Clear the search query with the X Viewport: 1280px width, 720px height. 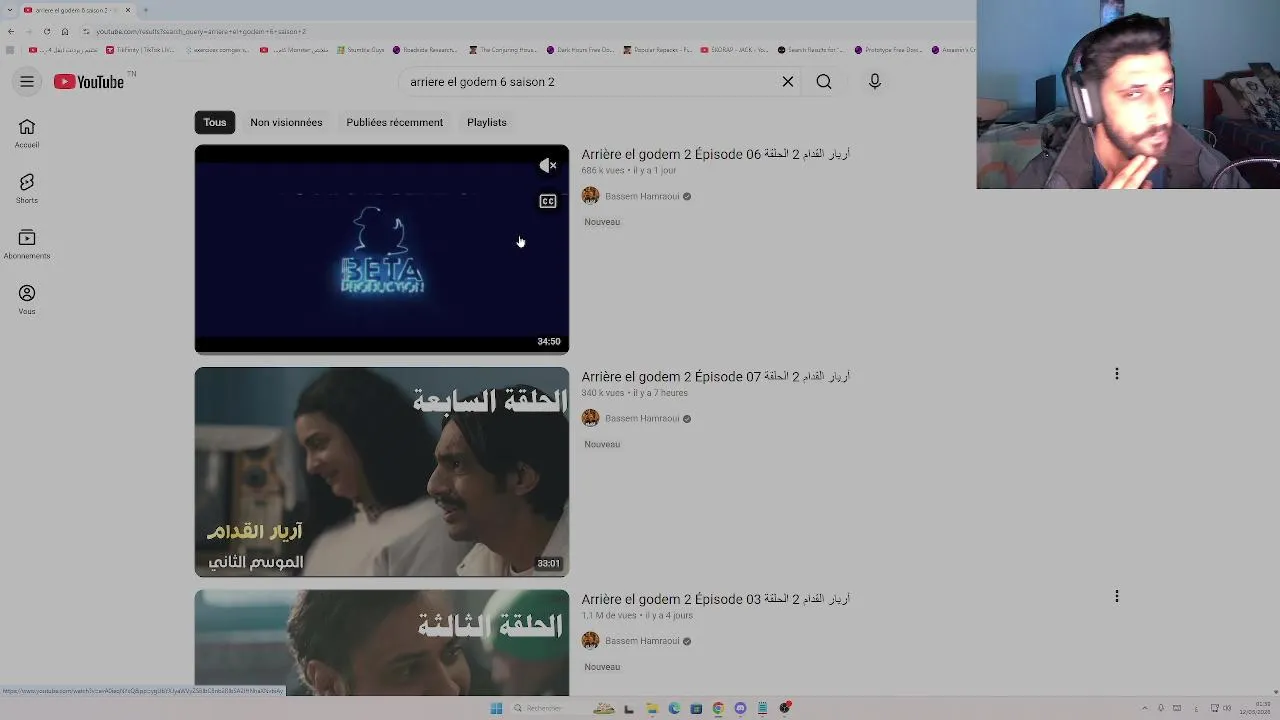click(788, 82)
